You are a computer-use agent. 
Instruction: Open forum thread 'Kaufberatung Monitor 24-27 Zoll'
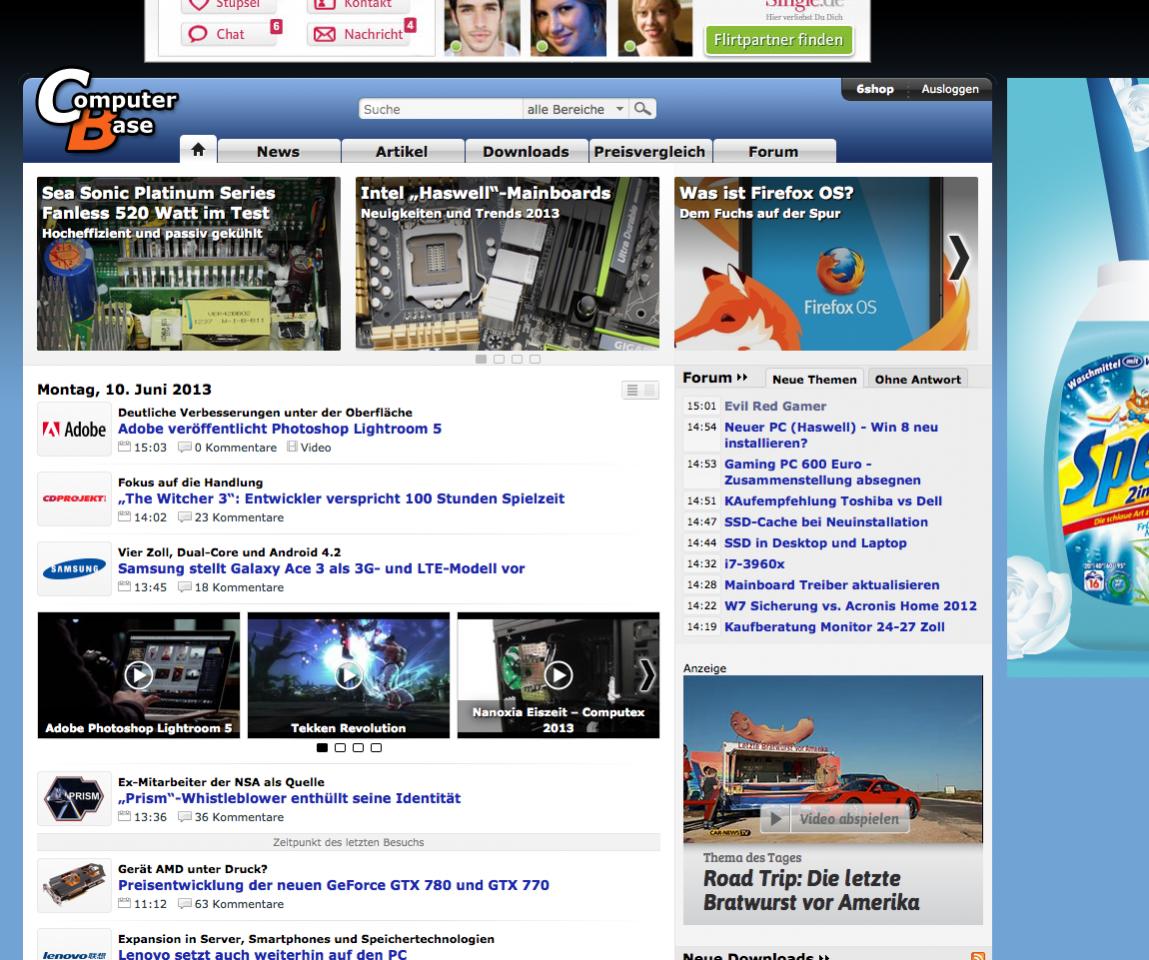click(835, 627)
